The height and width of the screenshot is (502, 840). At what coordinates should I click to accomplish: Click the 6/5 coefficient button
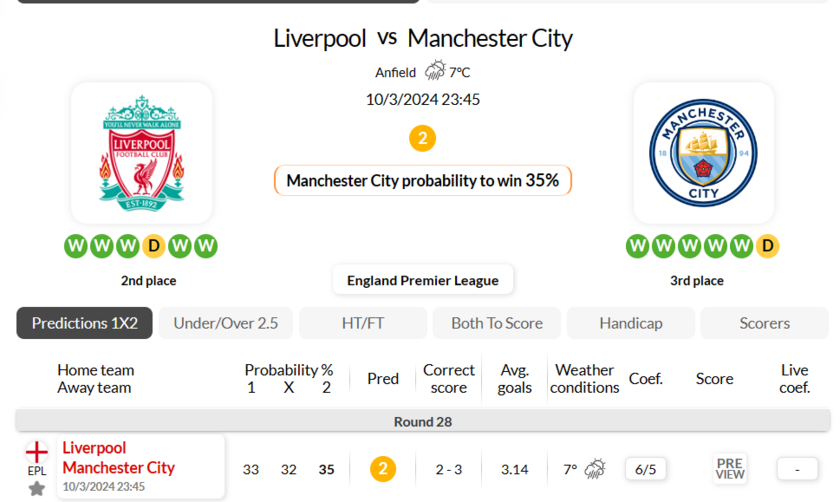click(646, 469)
